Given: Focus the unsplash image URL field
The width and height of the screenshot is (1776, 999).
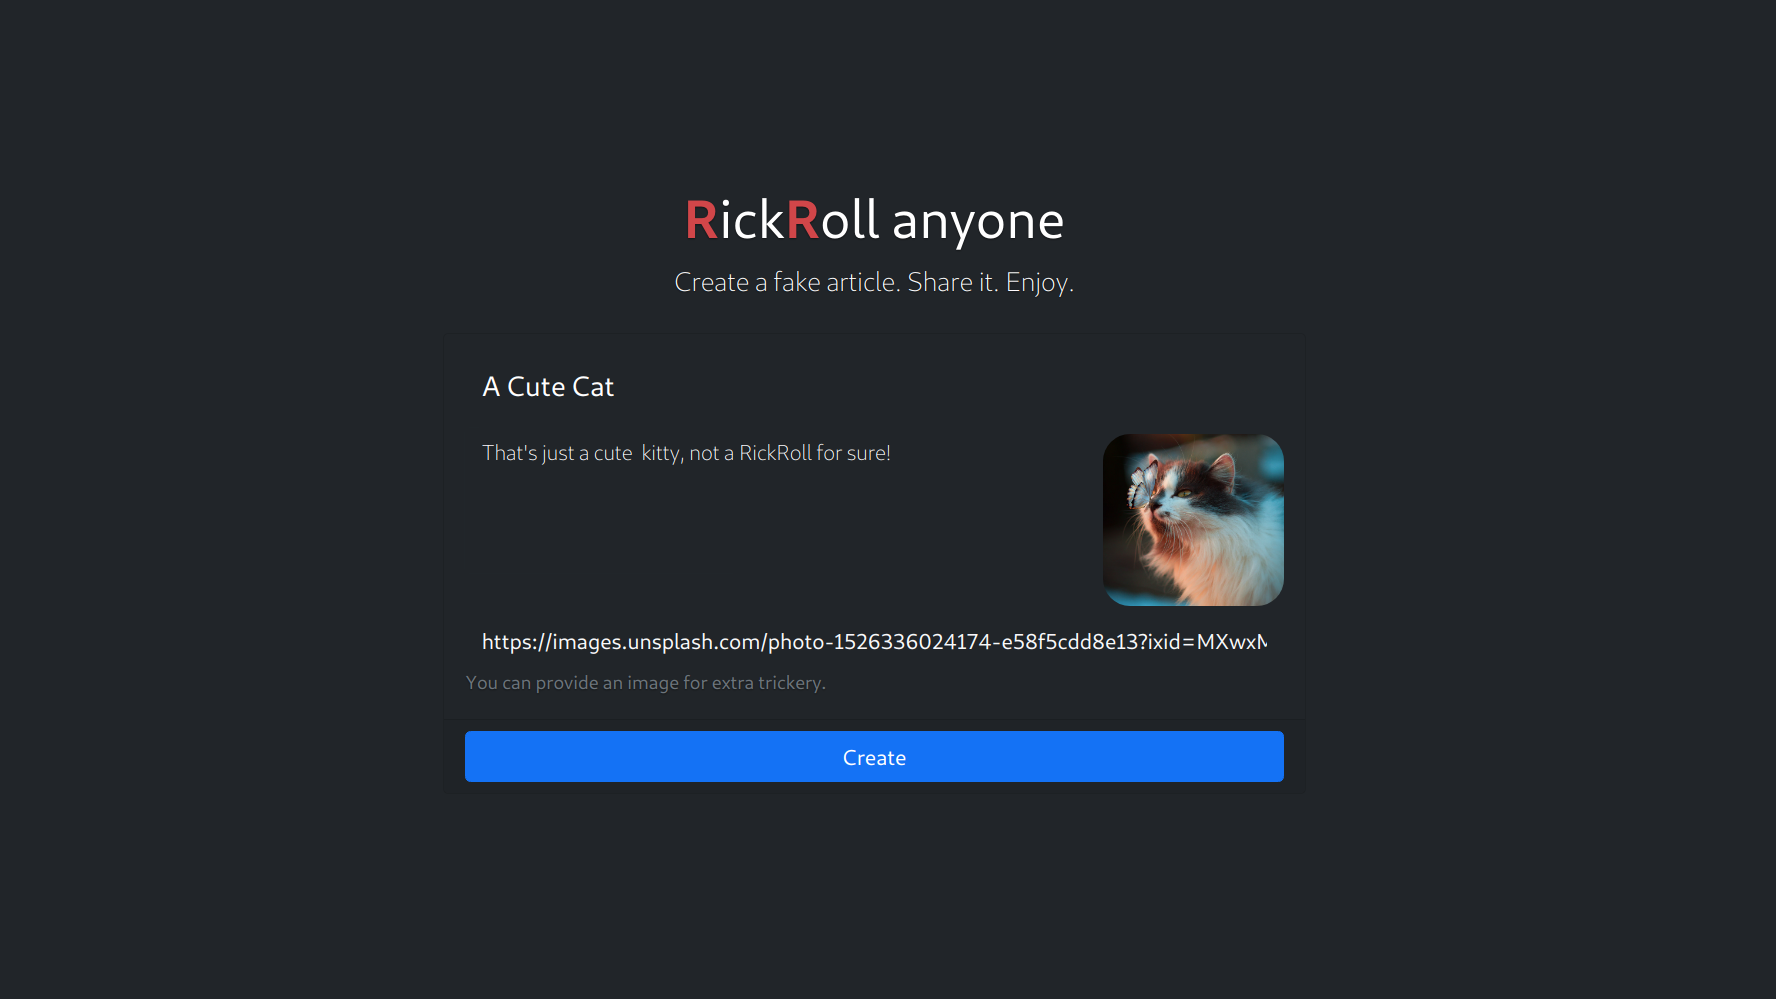Looking at the screenshot, I should [874, 642].
